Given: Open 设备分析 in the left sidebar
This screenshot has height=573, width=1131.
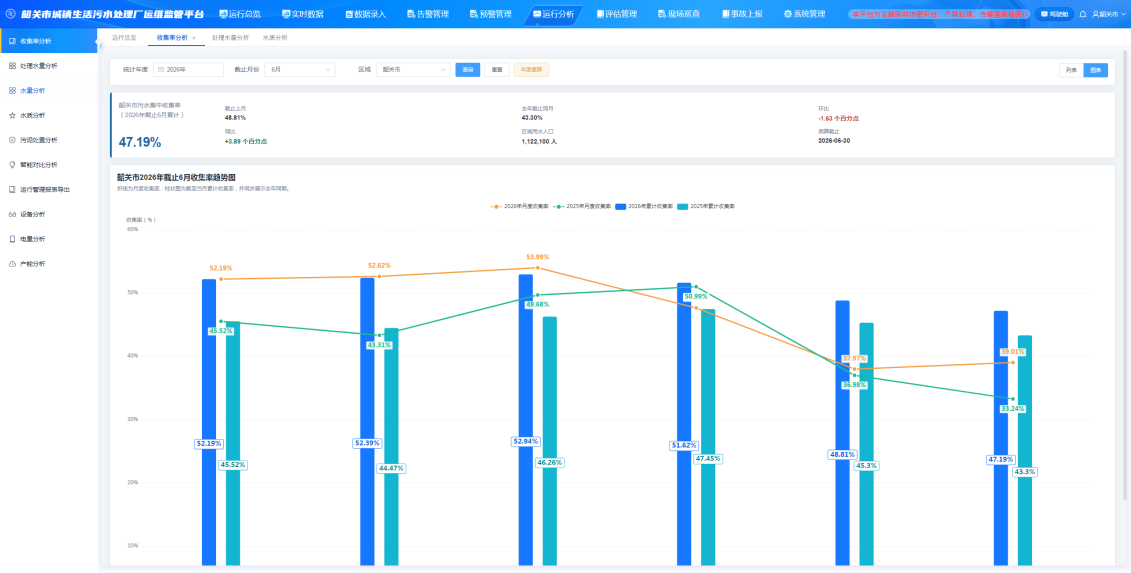Looking at the screenshot, I should (x=48, y=214).
